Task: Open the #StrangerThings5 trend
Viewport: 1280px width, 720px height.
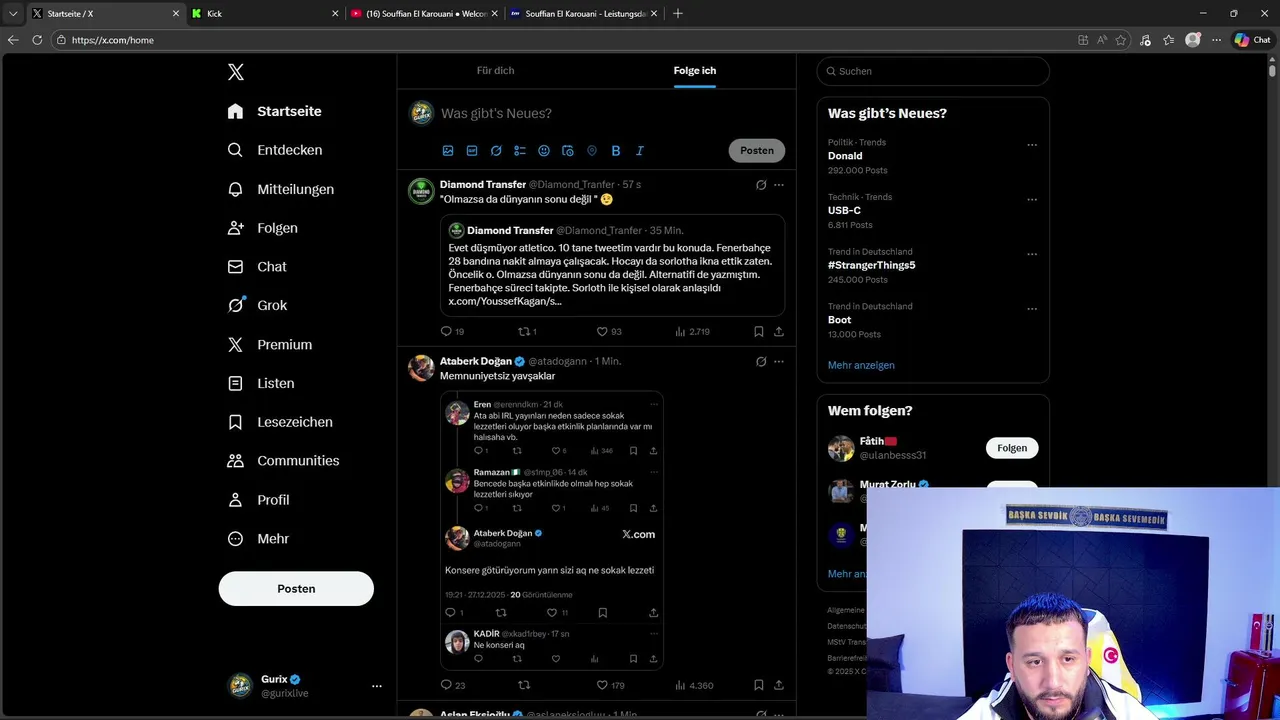Action: pyautogui.click(x=871, y=265)
